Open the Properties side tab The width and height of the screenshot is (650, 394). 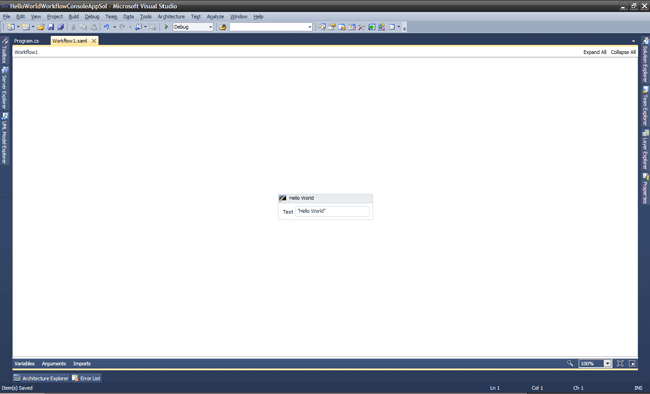tap(645, 189)
